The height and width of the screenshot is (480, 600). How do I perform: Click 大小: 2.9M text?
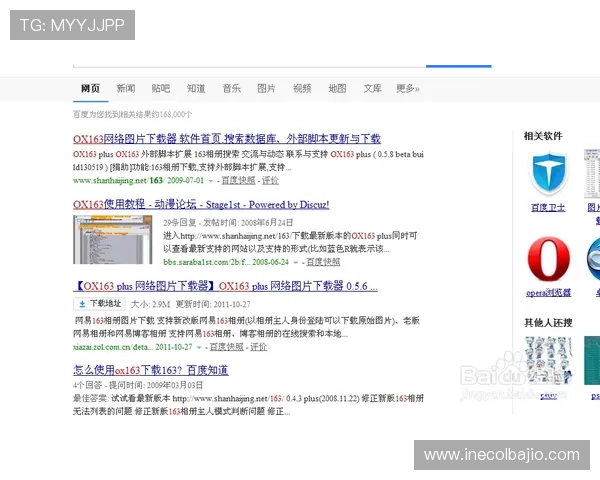[150, 305]
